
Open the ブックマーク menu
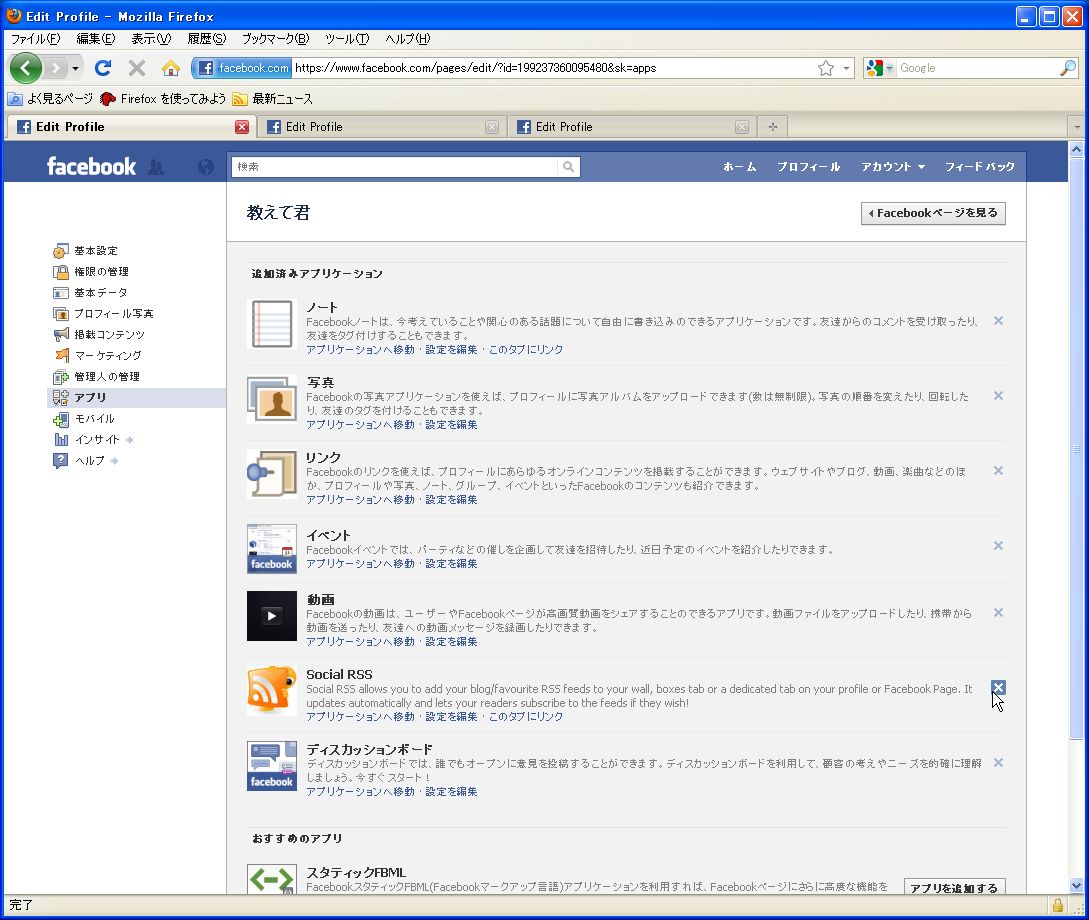275,39
